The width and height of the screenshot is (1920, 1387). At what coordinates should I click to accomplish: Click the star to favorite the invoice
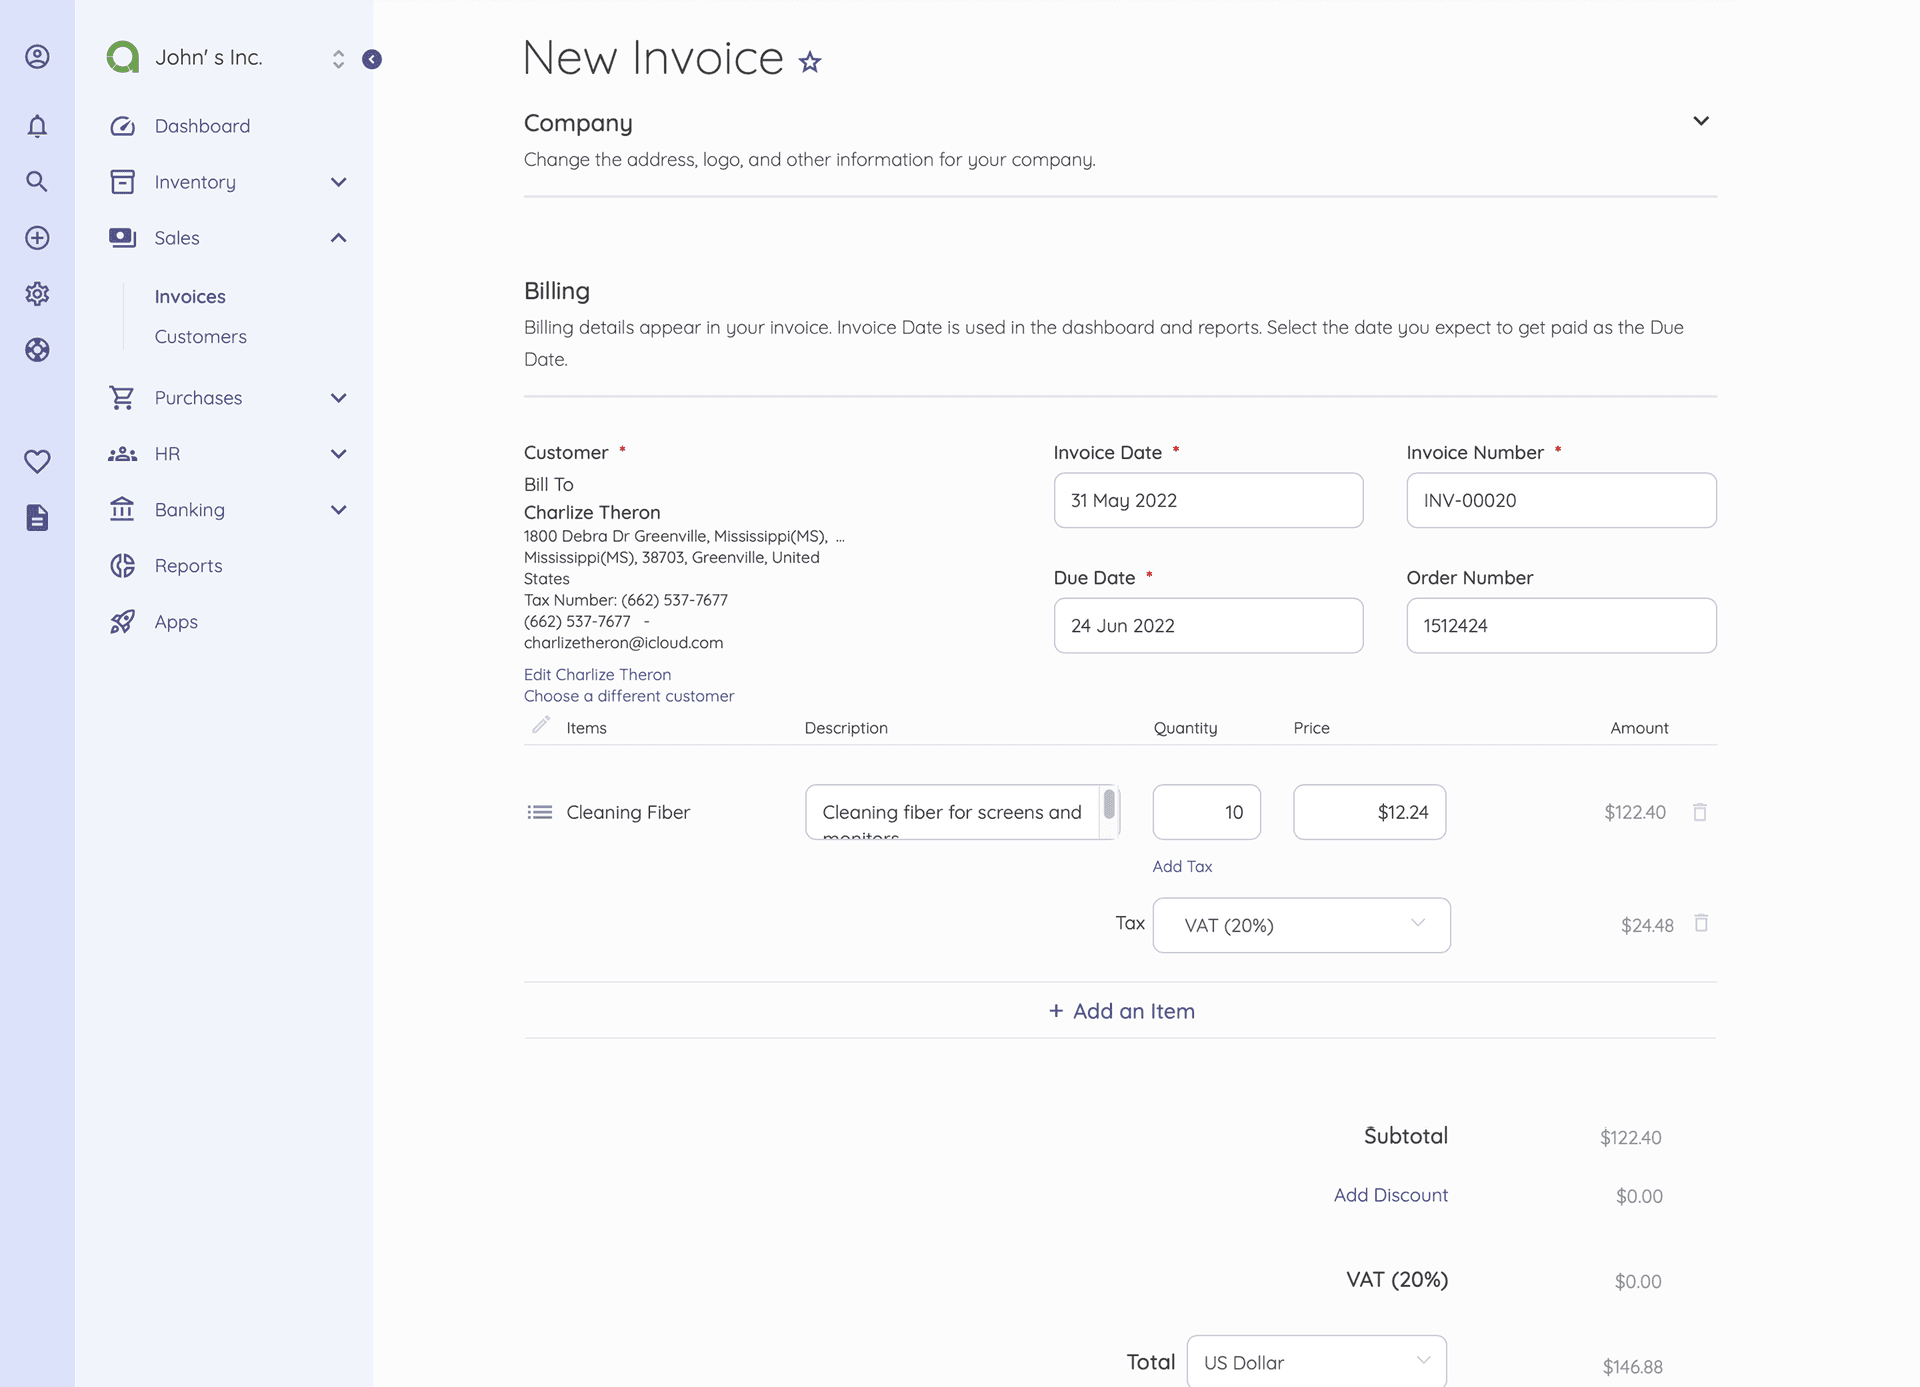tap(809, 60)
